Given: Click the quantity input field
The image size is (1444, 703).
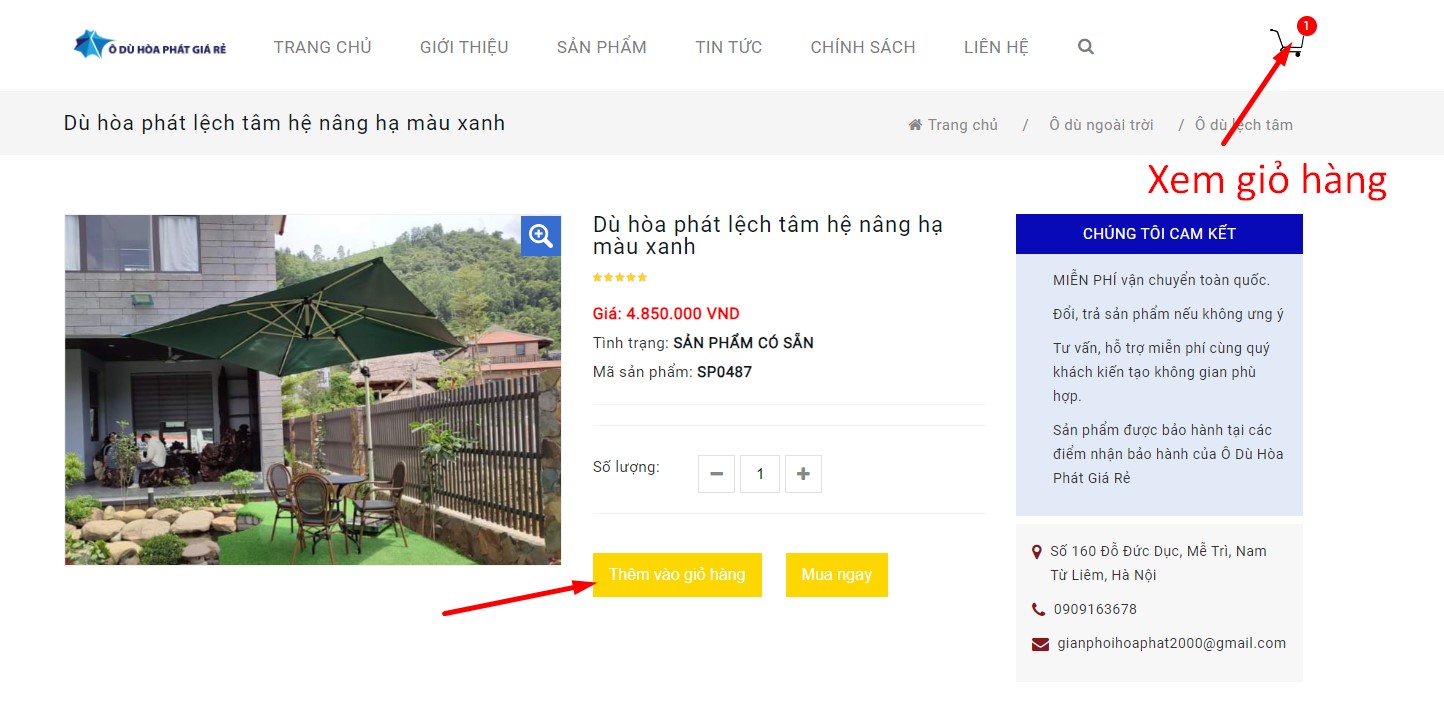Looking at the screenshot, I should (760, 474).
